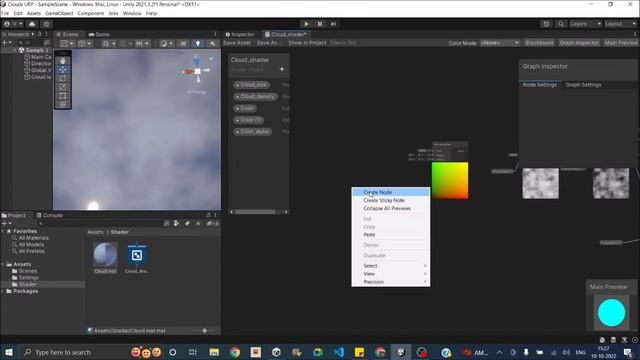The height and width of the screenshot is (360, 640).
Task: Select the Scale tool in Scene overlay
Action: tap(63, 87)
